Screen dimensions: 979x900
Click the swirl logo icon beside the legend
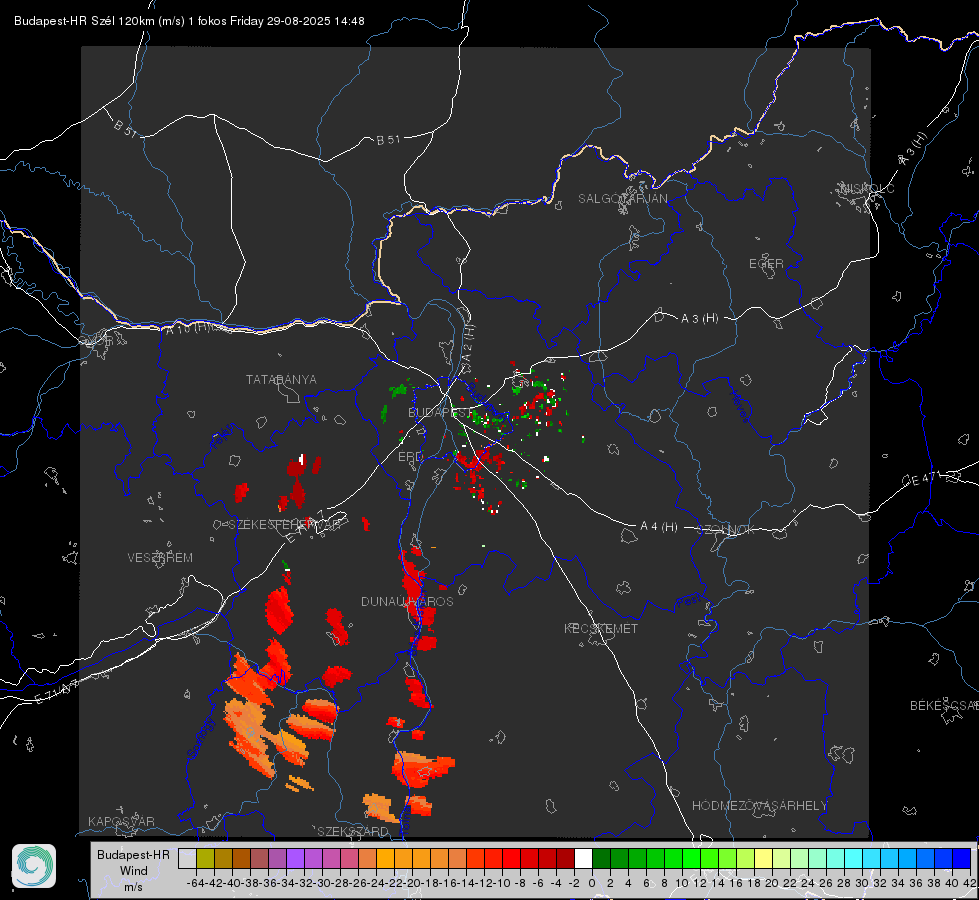34,866
